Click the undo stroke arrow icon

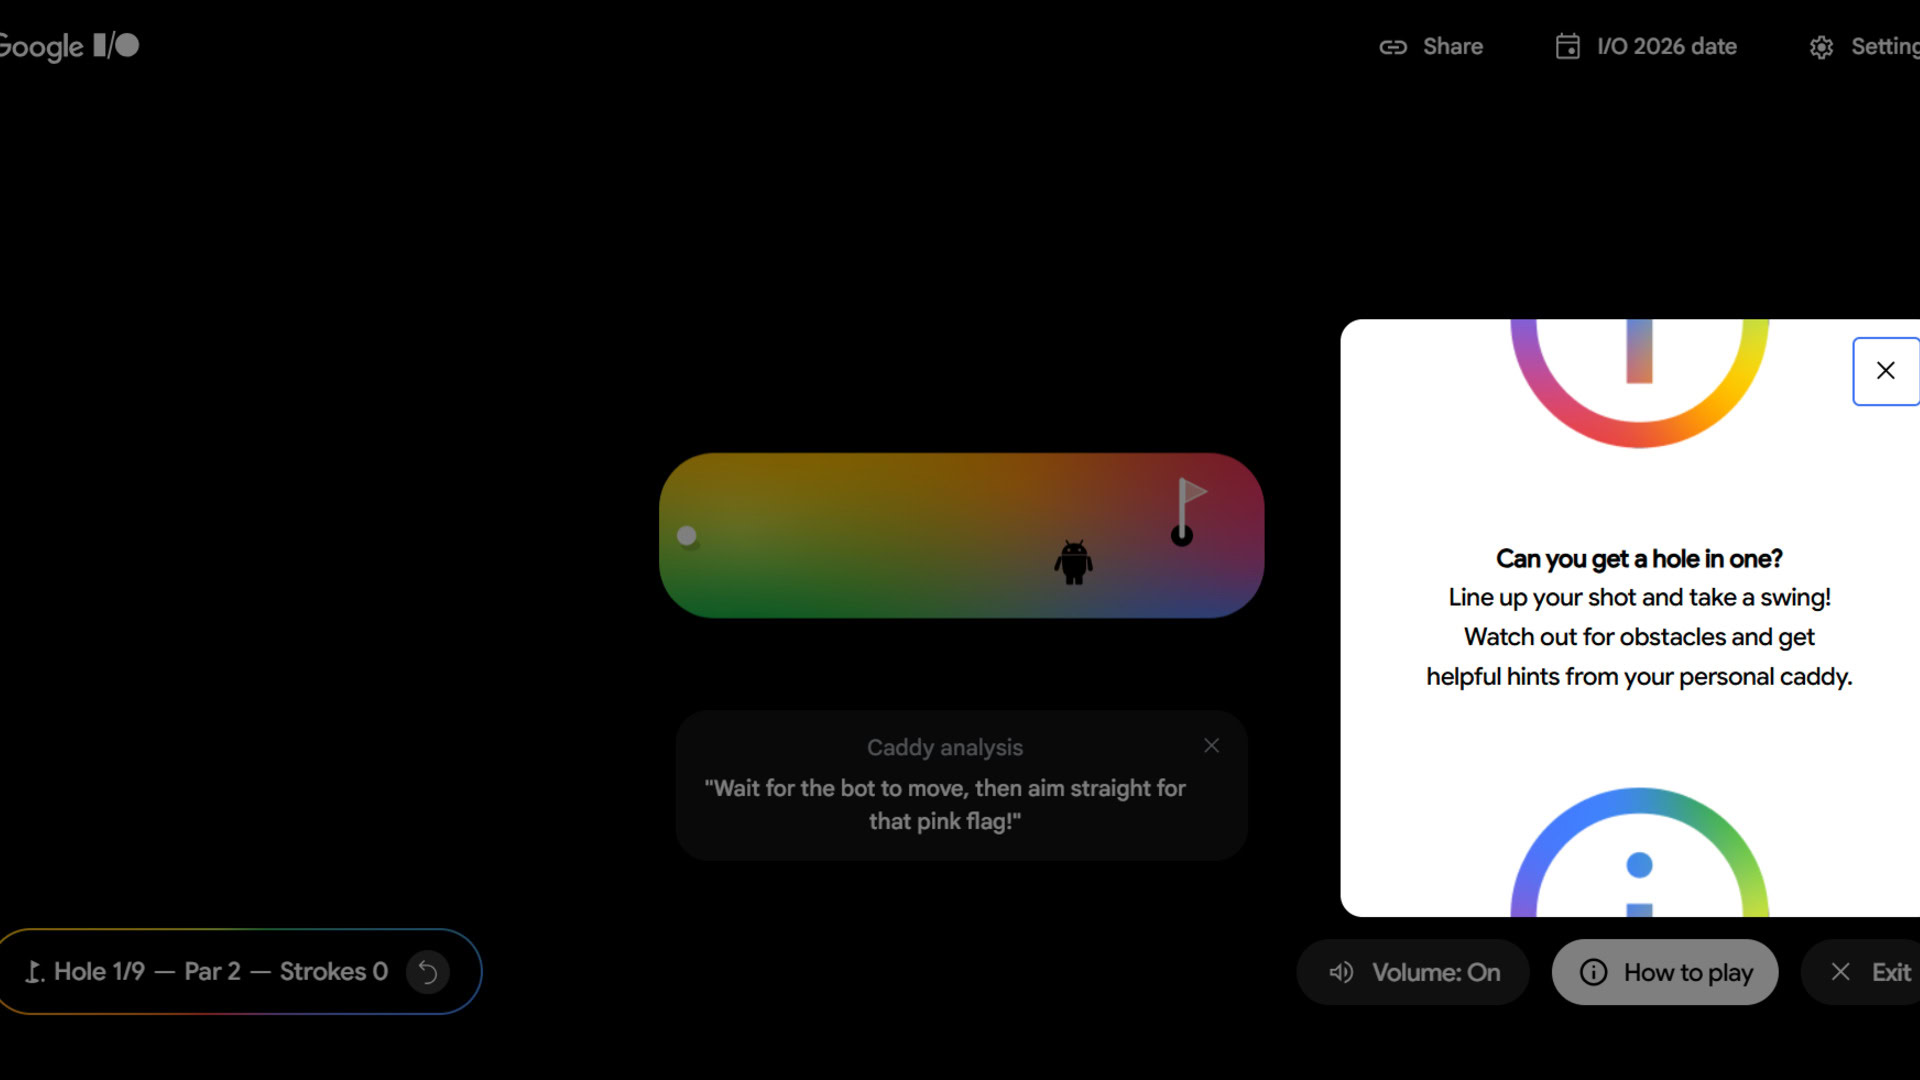(428, 972)
